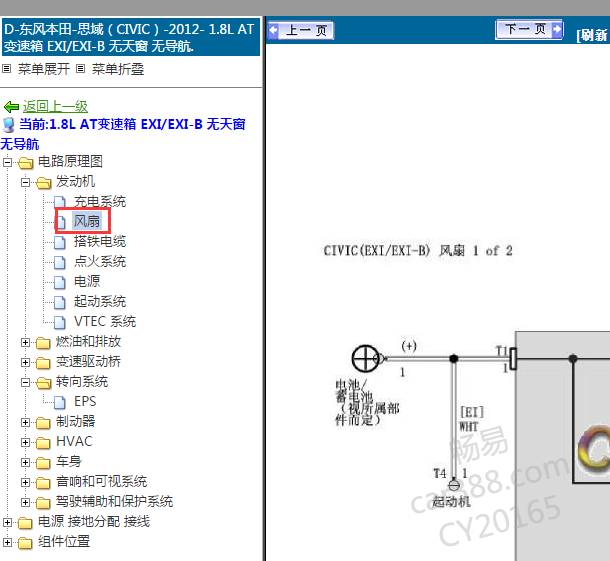610x561 pixels.
Task: Open the 搭铁电缆 diagram
Action: [x=100, y=242]
